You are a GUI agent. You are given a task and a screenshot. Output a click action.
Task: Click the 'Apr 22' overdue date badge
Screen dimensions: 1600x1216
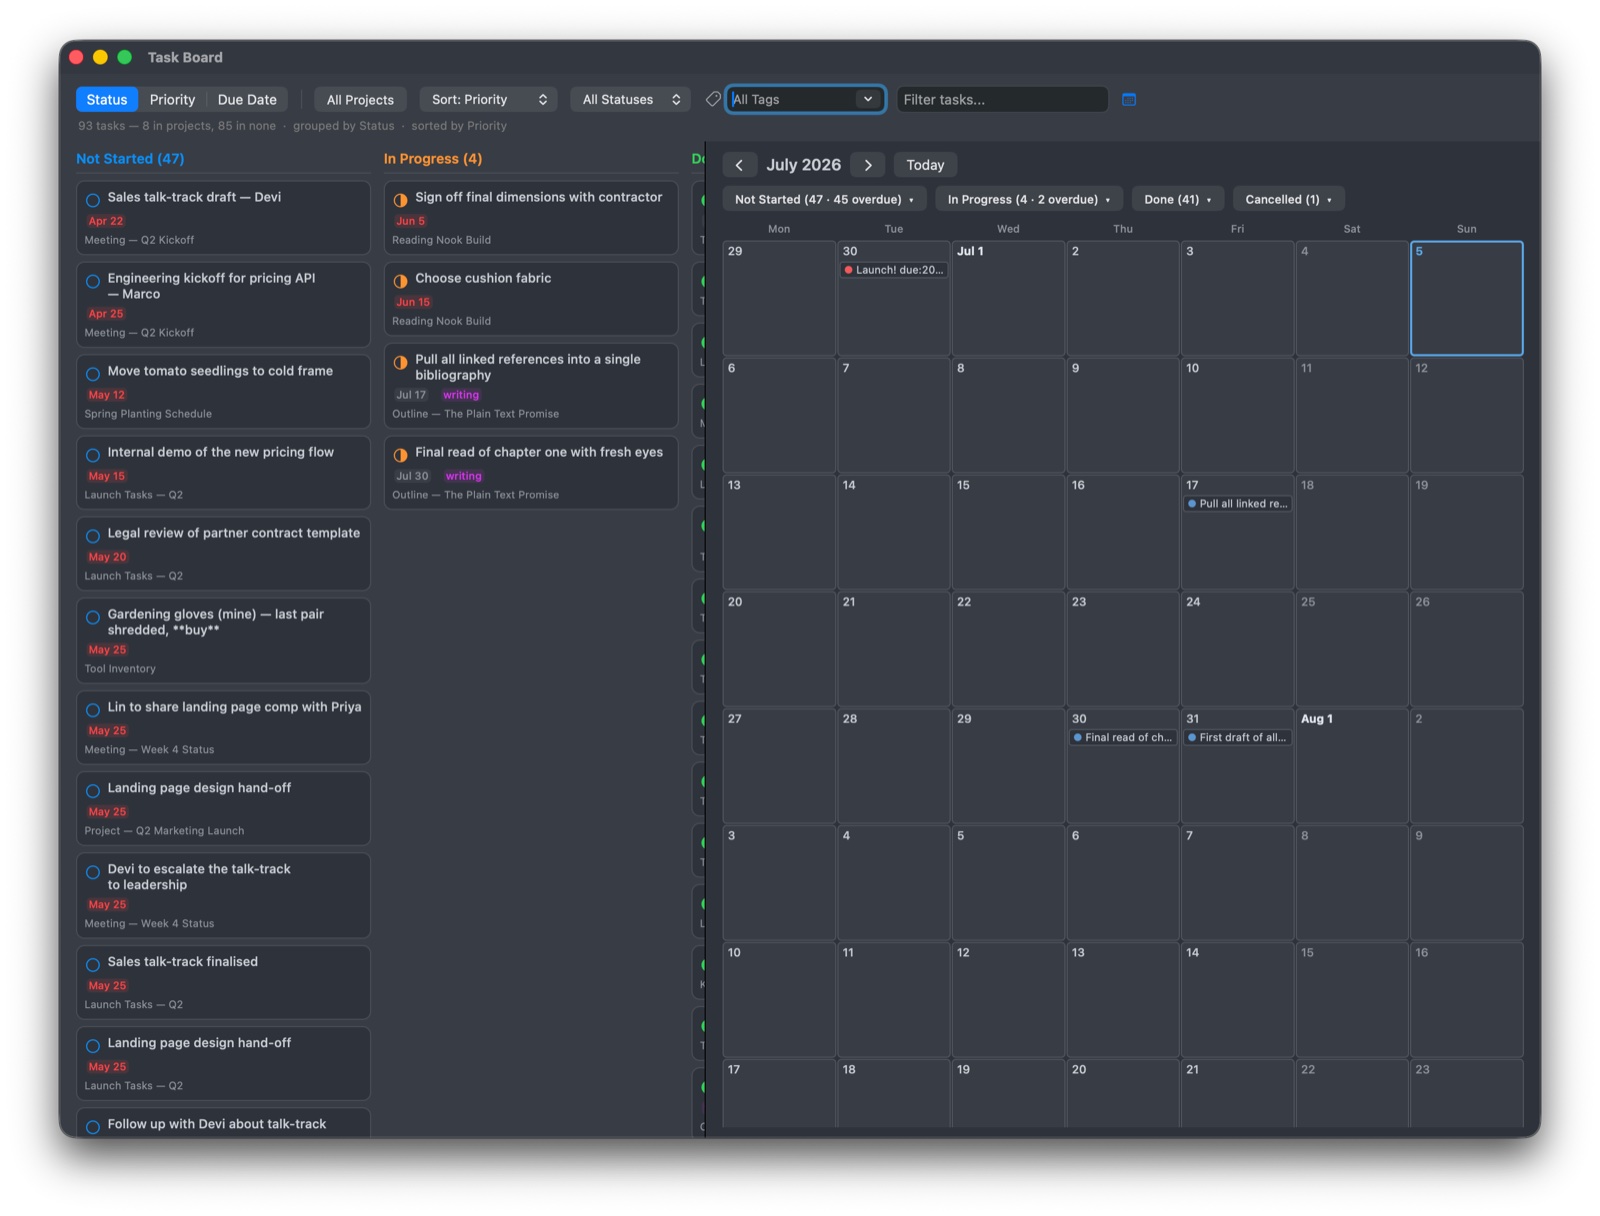106,221
